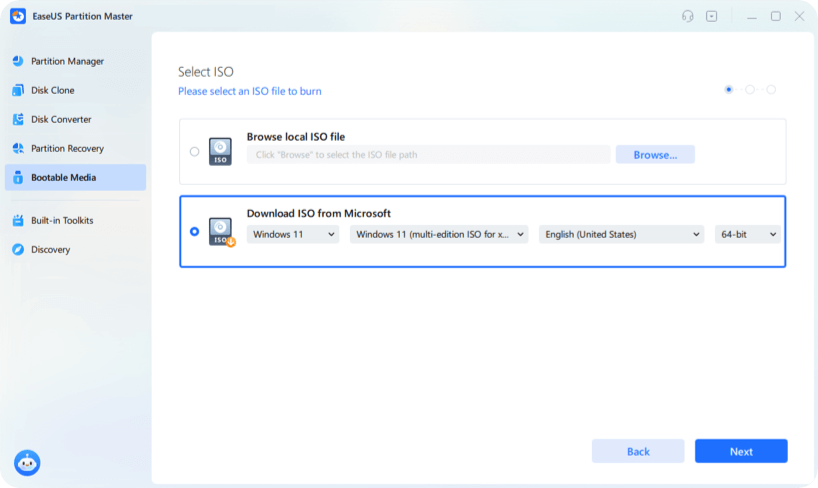818x488 pixels.
Task: Go to Partition Manager section
Action: click(76, 61)
